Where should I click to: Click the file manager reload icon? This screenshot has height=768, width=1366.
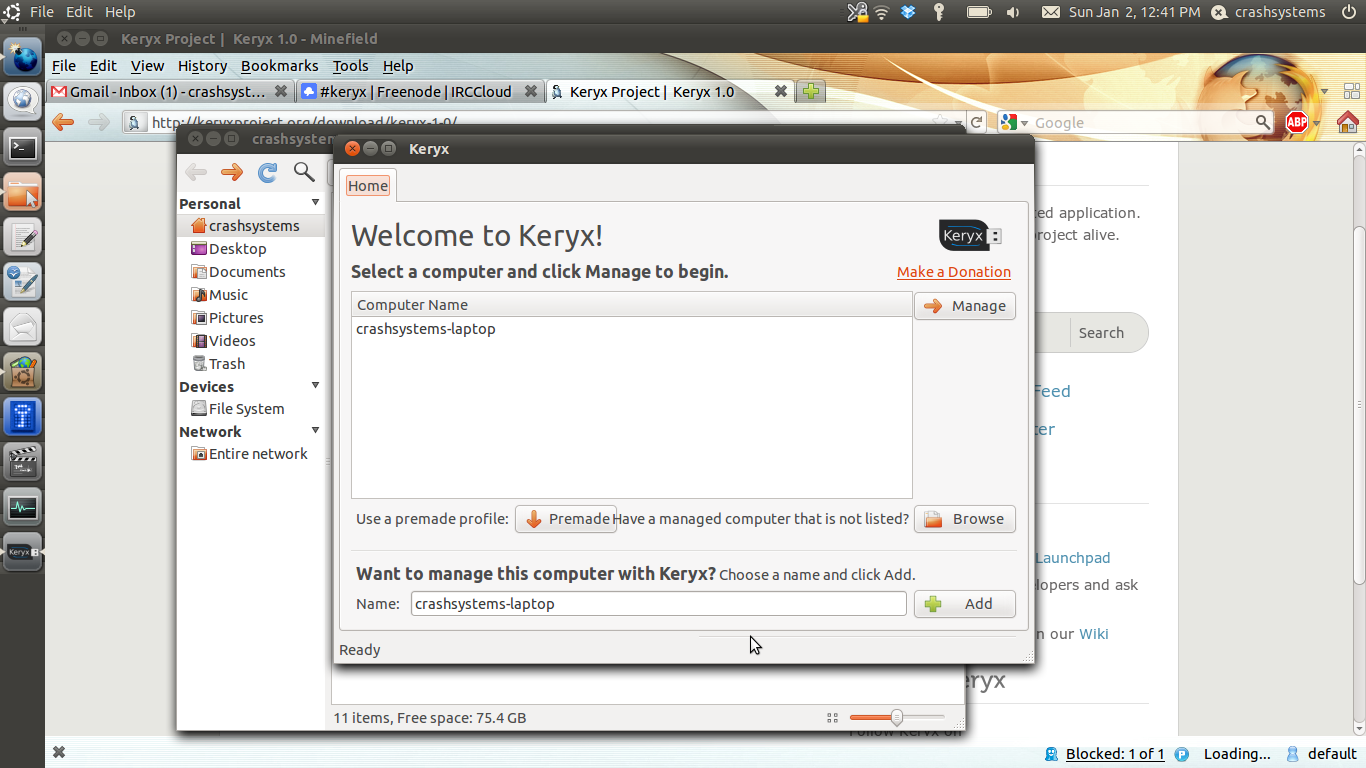coord(267,172)
